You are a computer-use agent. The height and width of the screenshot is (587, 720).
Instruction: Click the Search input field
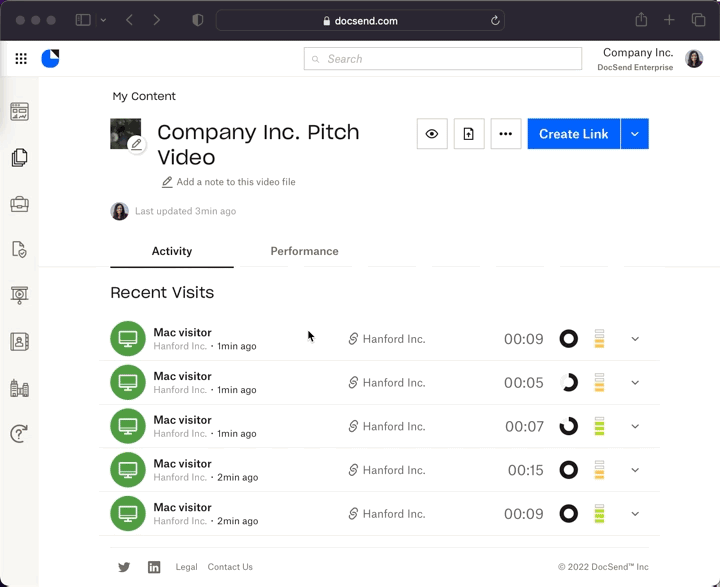tap(443, 59)
